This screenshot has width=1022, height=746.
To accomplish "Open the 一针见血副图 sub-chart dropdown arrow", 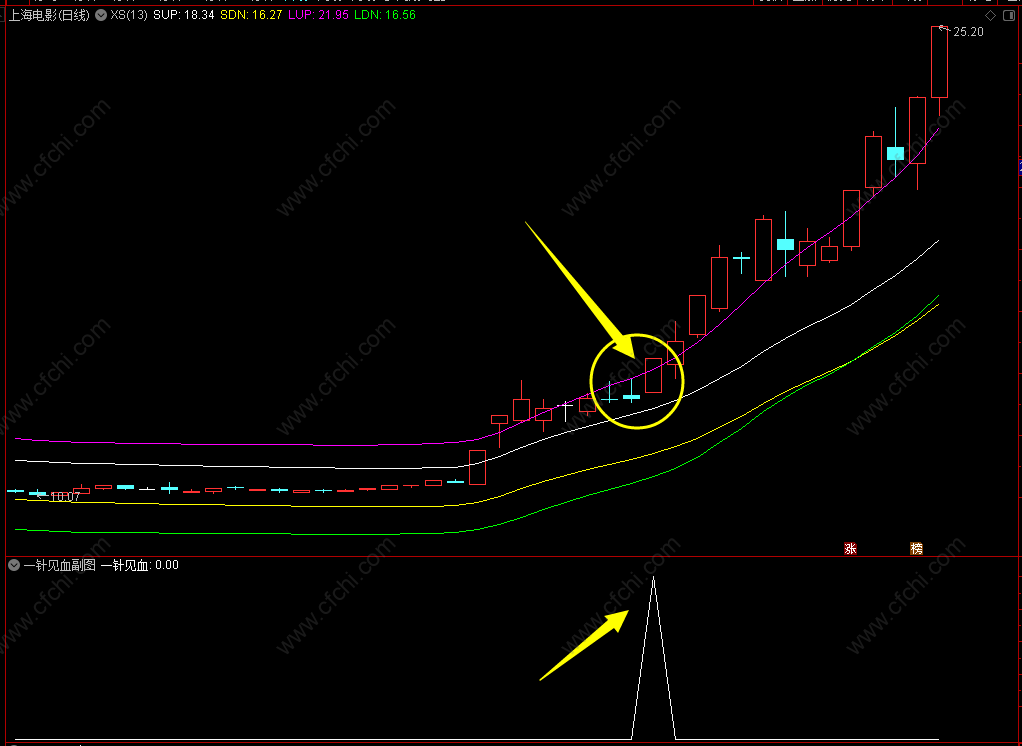I will pyautogui.click(x=14, y=566).
